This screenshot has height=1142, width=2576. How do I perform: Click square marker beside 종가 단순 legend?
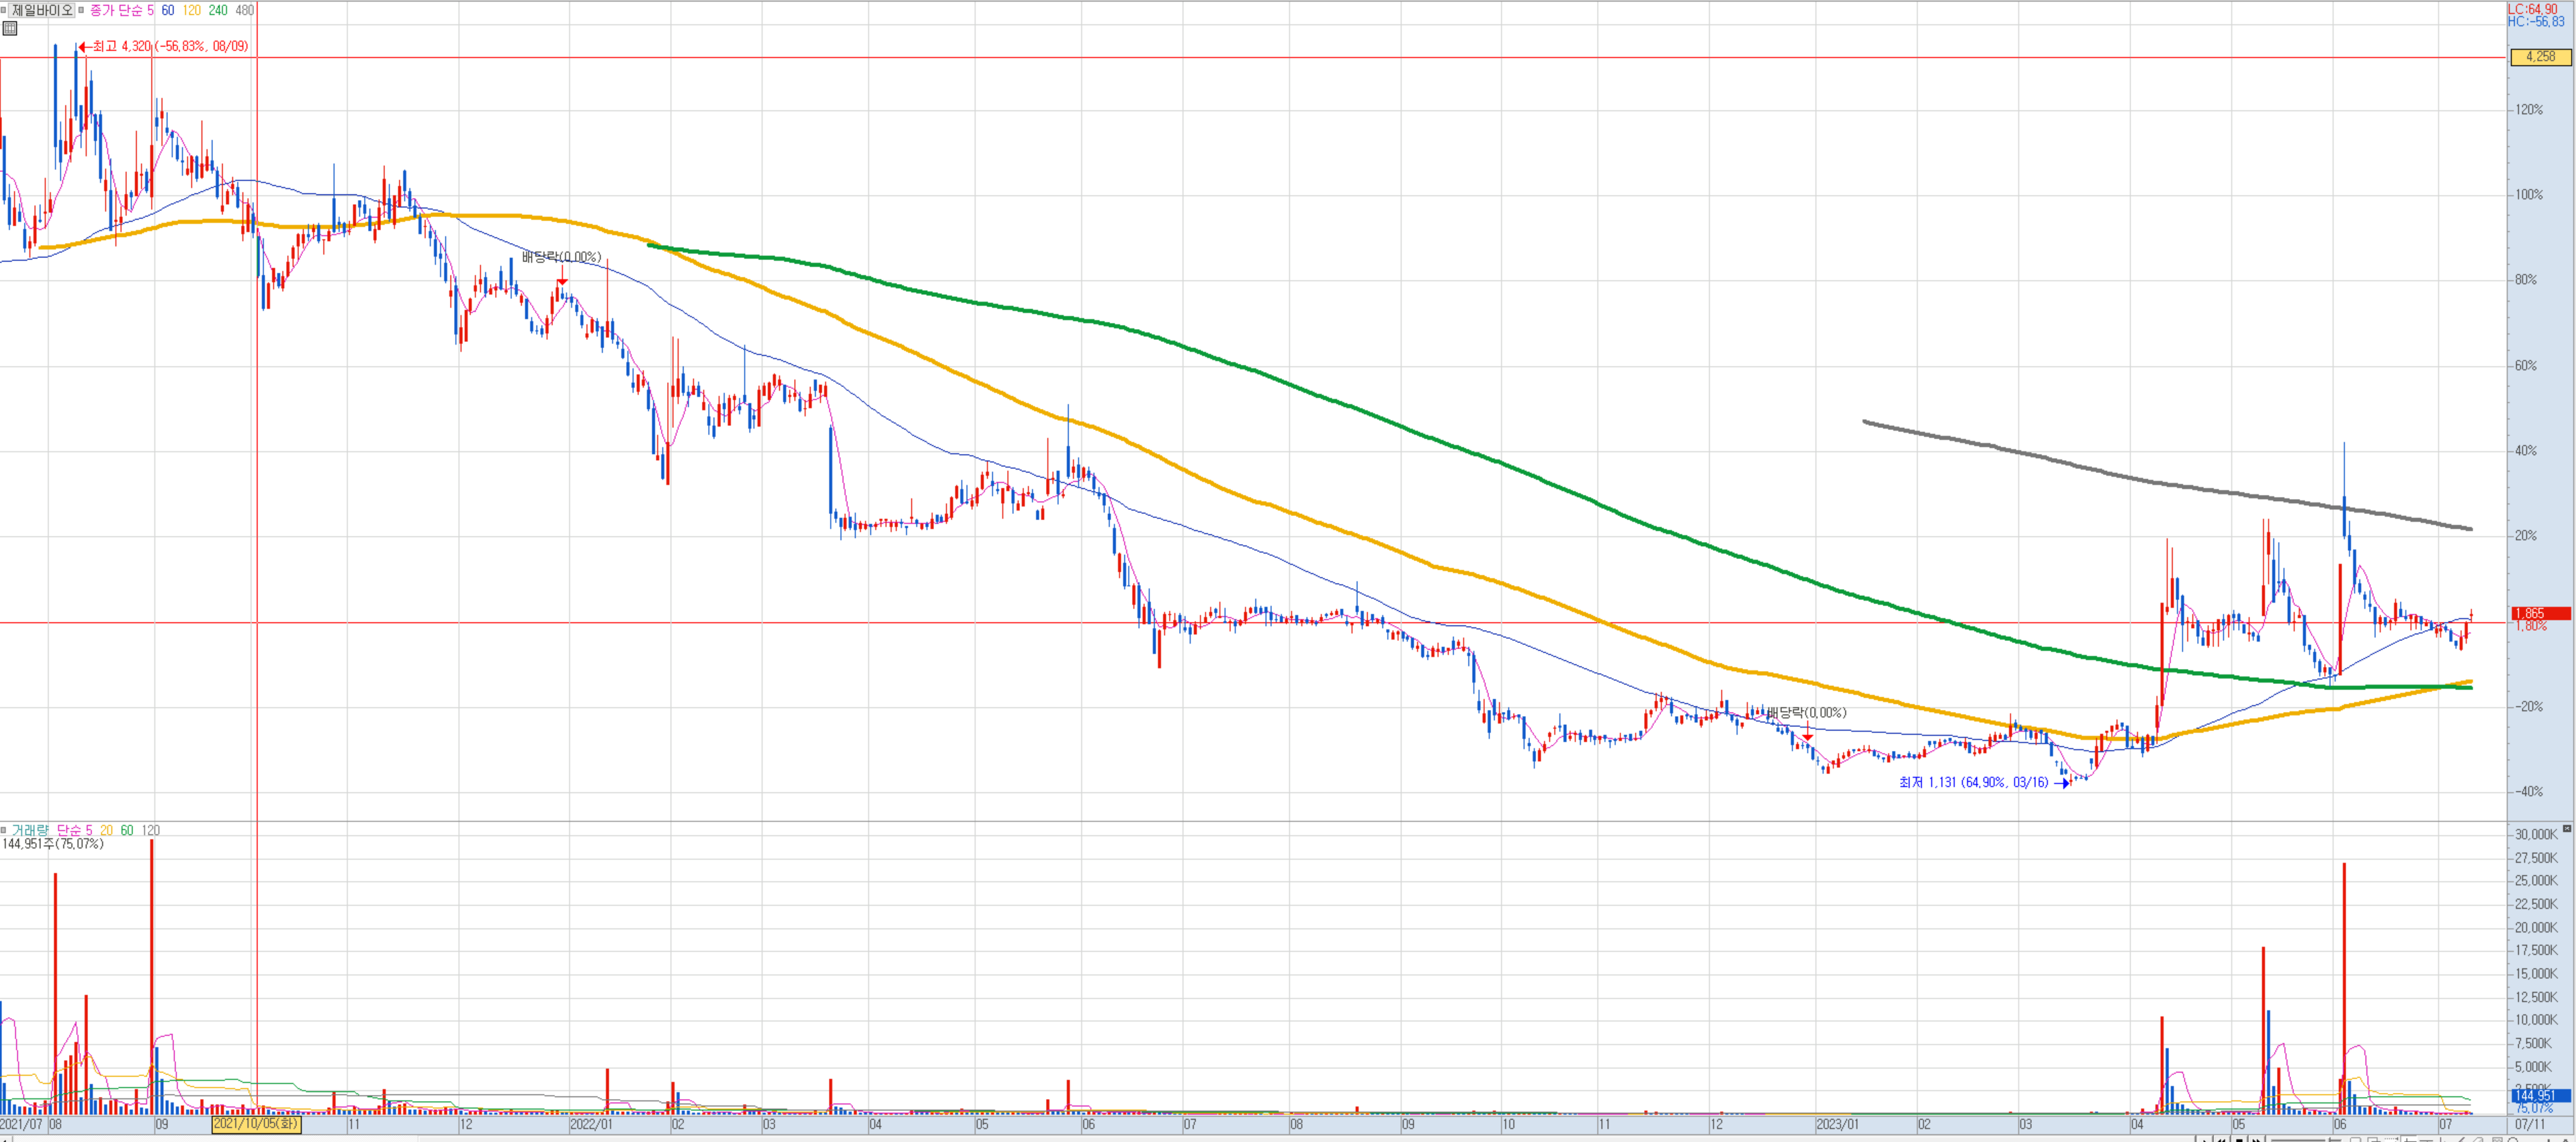click(82, 10)
